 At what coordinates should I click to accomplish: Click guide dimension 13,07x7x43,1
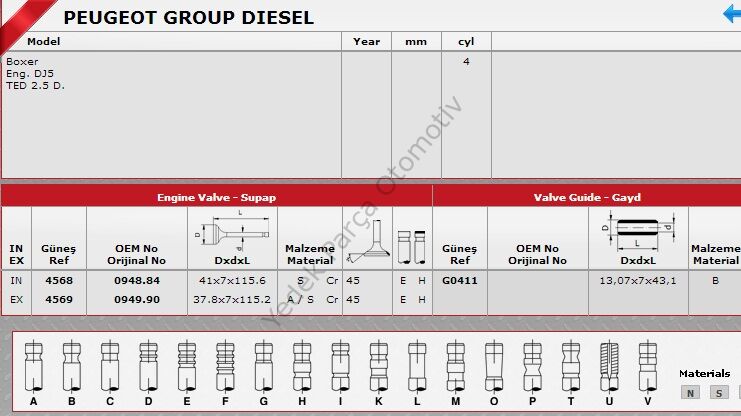click(638, 281)
